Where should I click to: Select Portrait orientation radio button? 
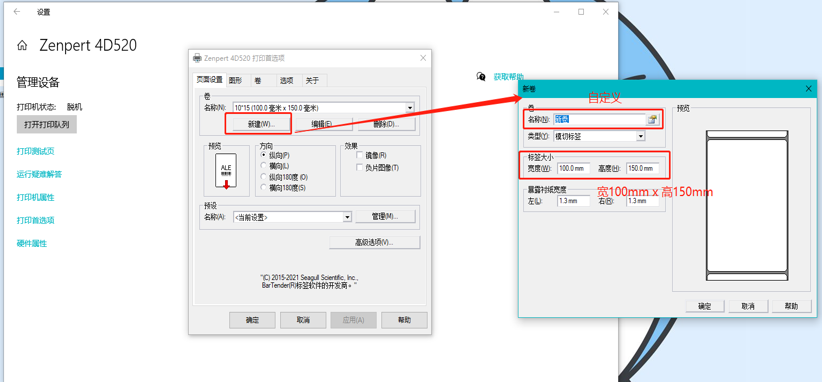point(264,156)
